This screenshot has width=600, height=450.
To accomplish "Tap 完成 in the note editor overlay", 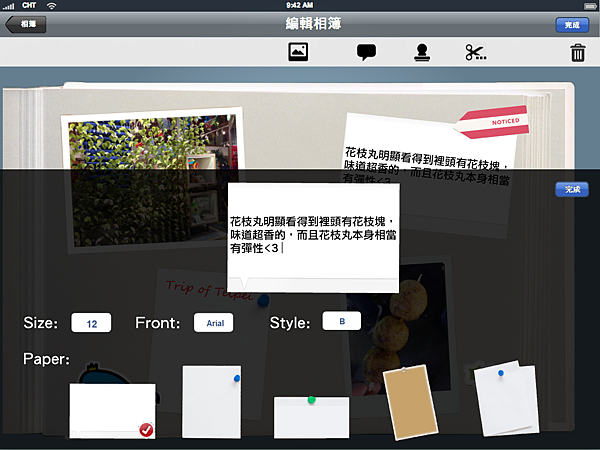I will pos(572,189).
